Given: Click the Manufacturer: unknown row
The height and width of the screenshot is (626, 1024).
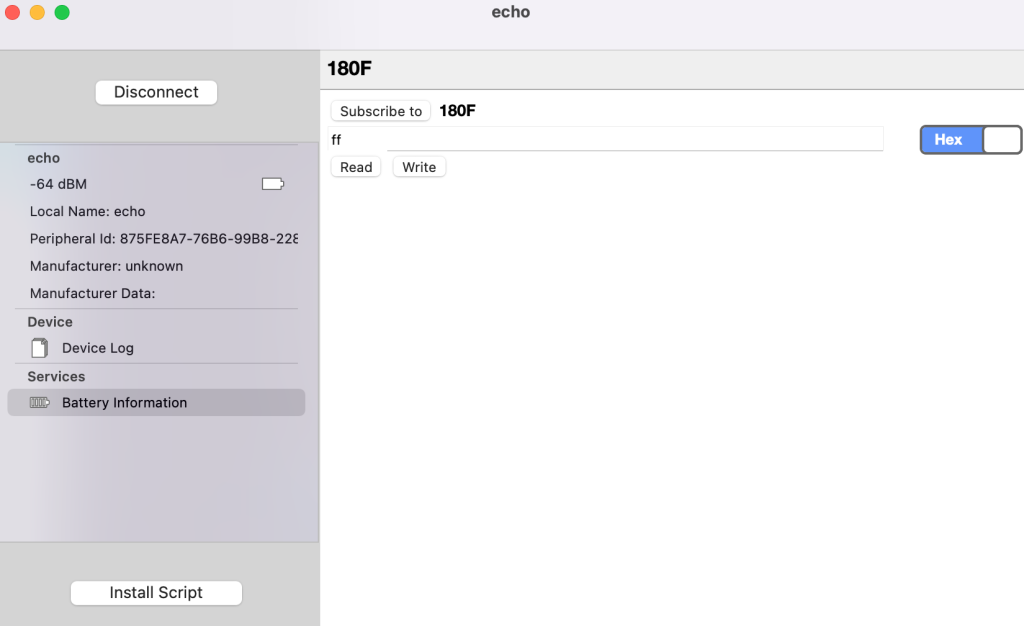Looking at the screenshot, I should click(x=106, y=266).
